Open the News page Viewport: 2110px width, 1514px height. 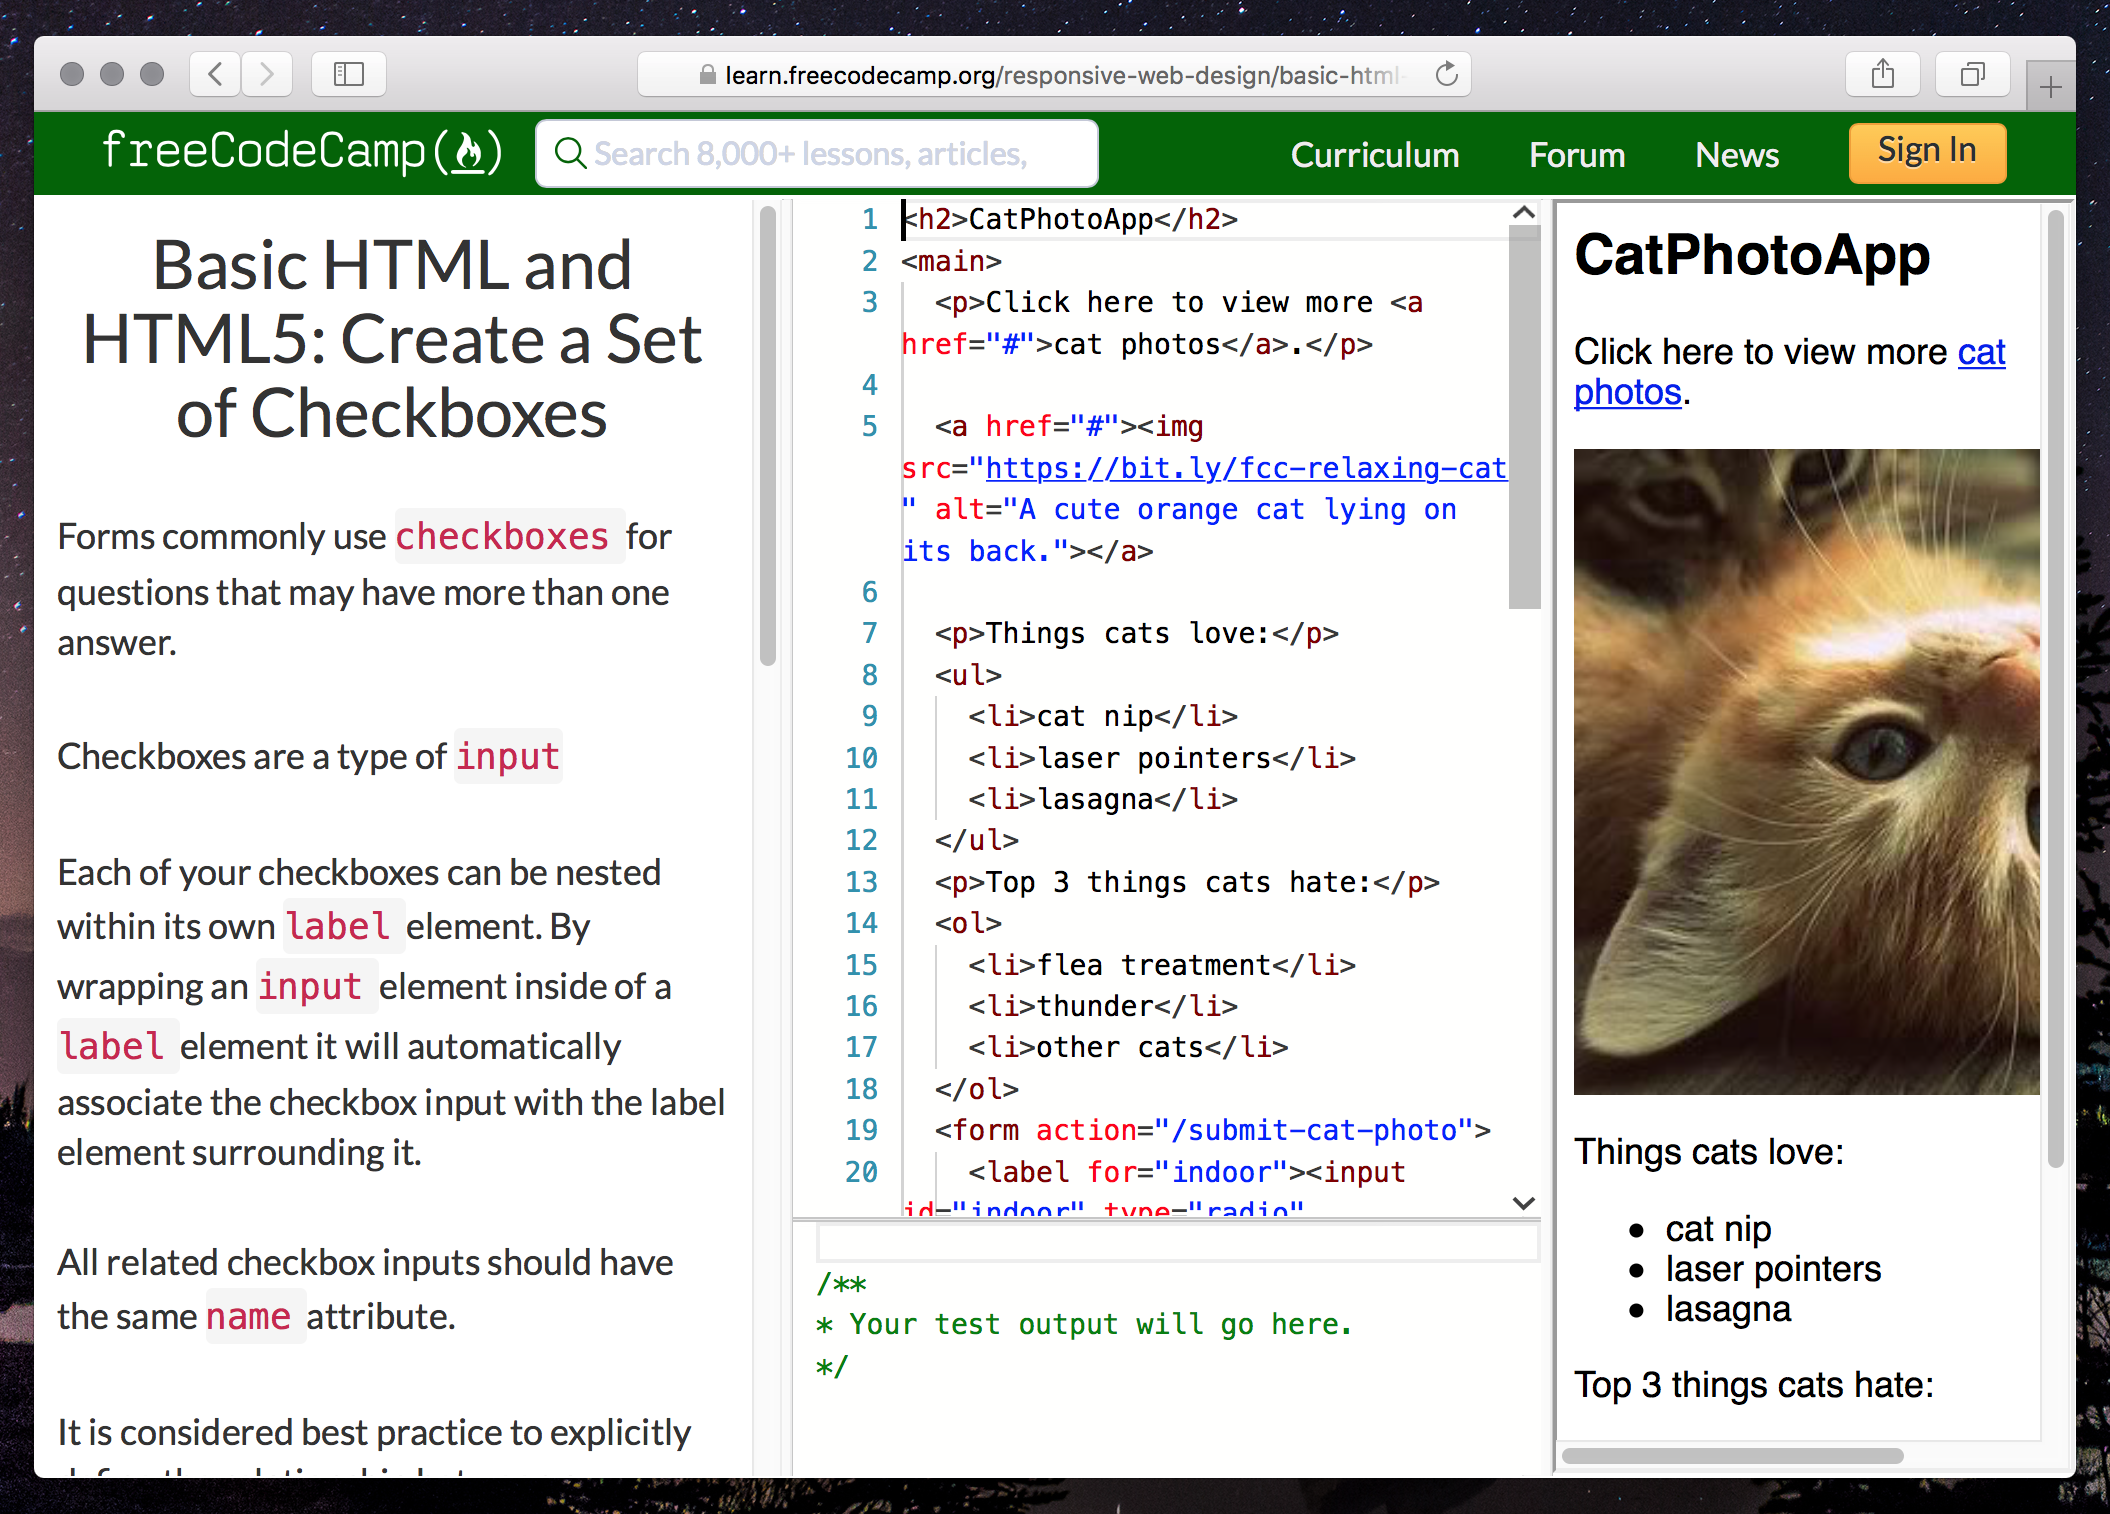pos(1736,154)
